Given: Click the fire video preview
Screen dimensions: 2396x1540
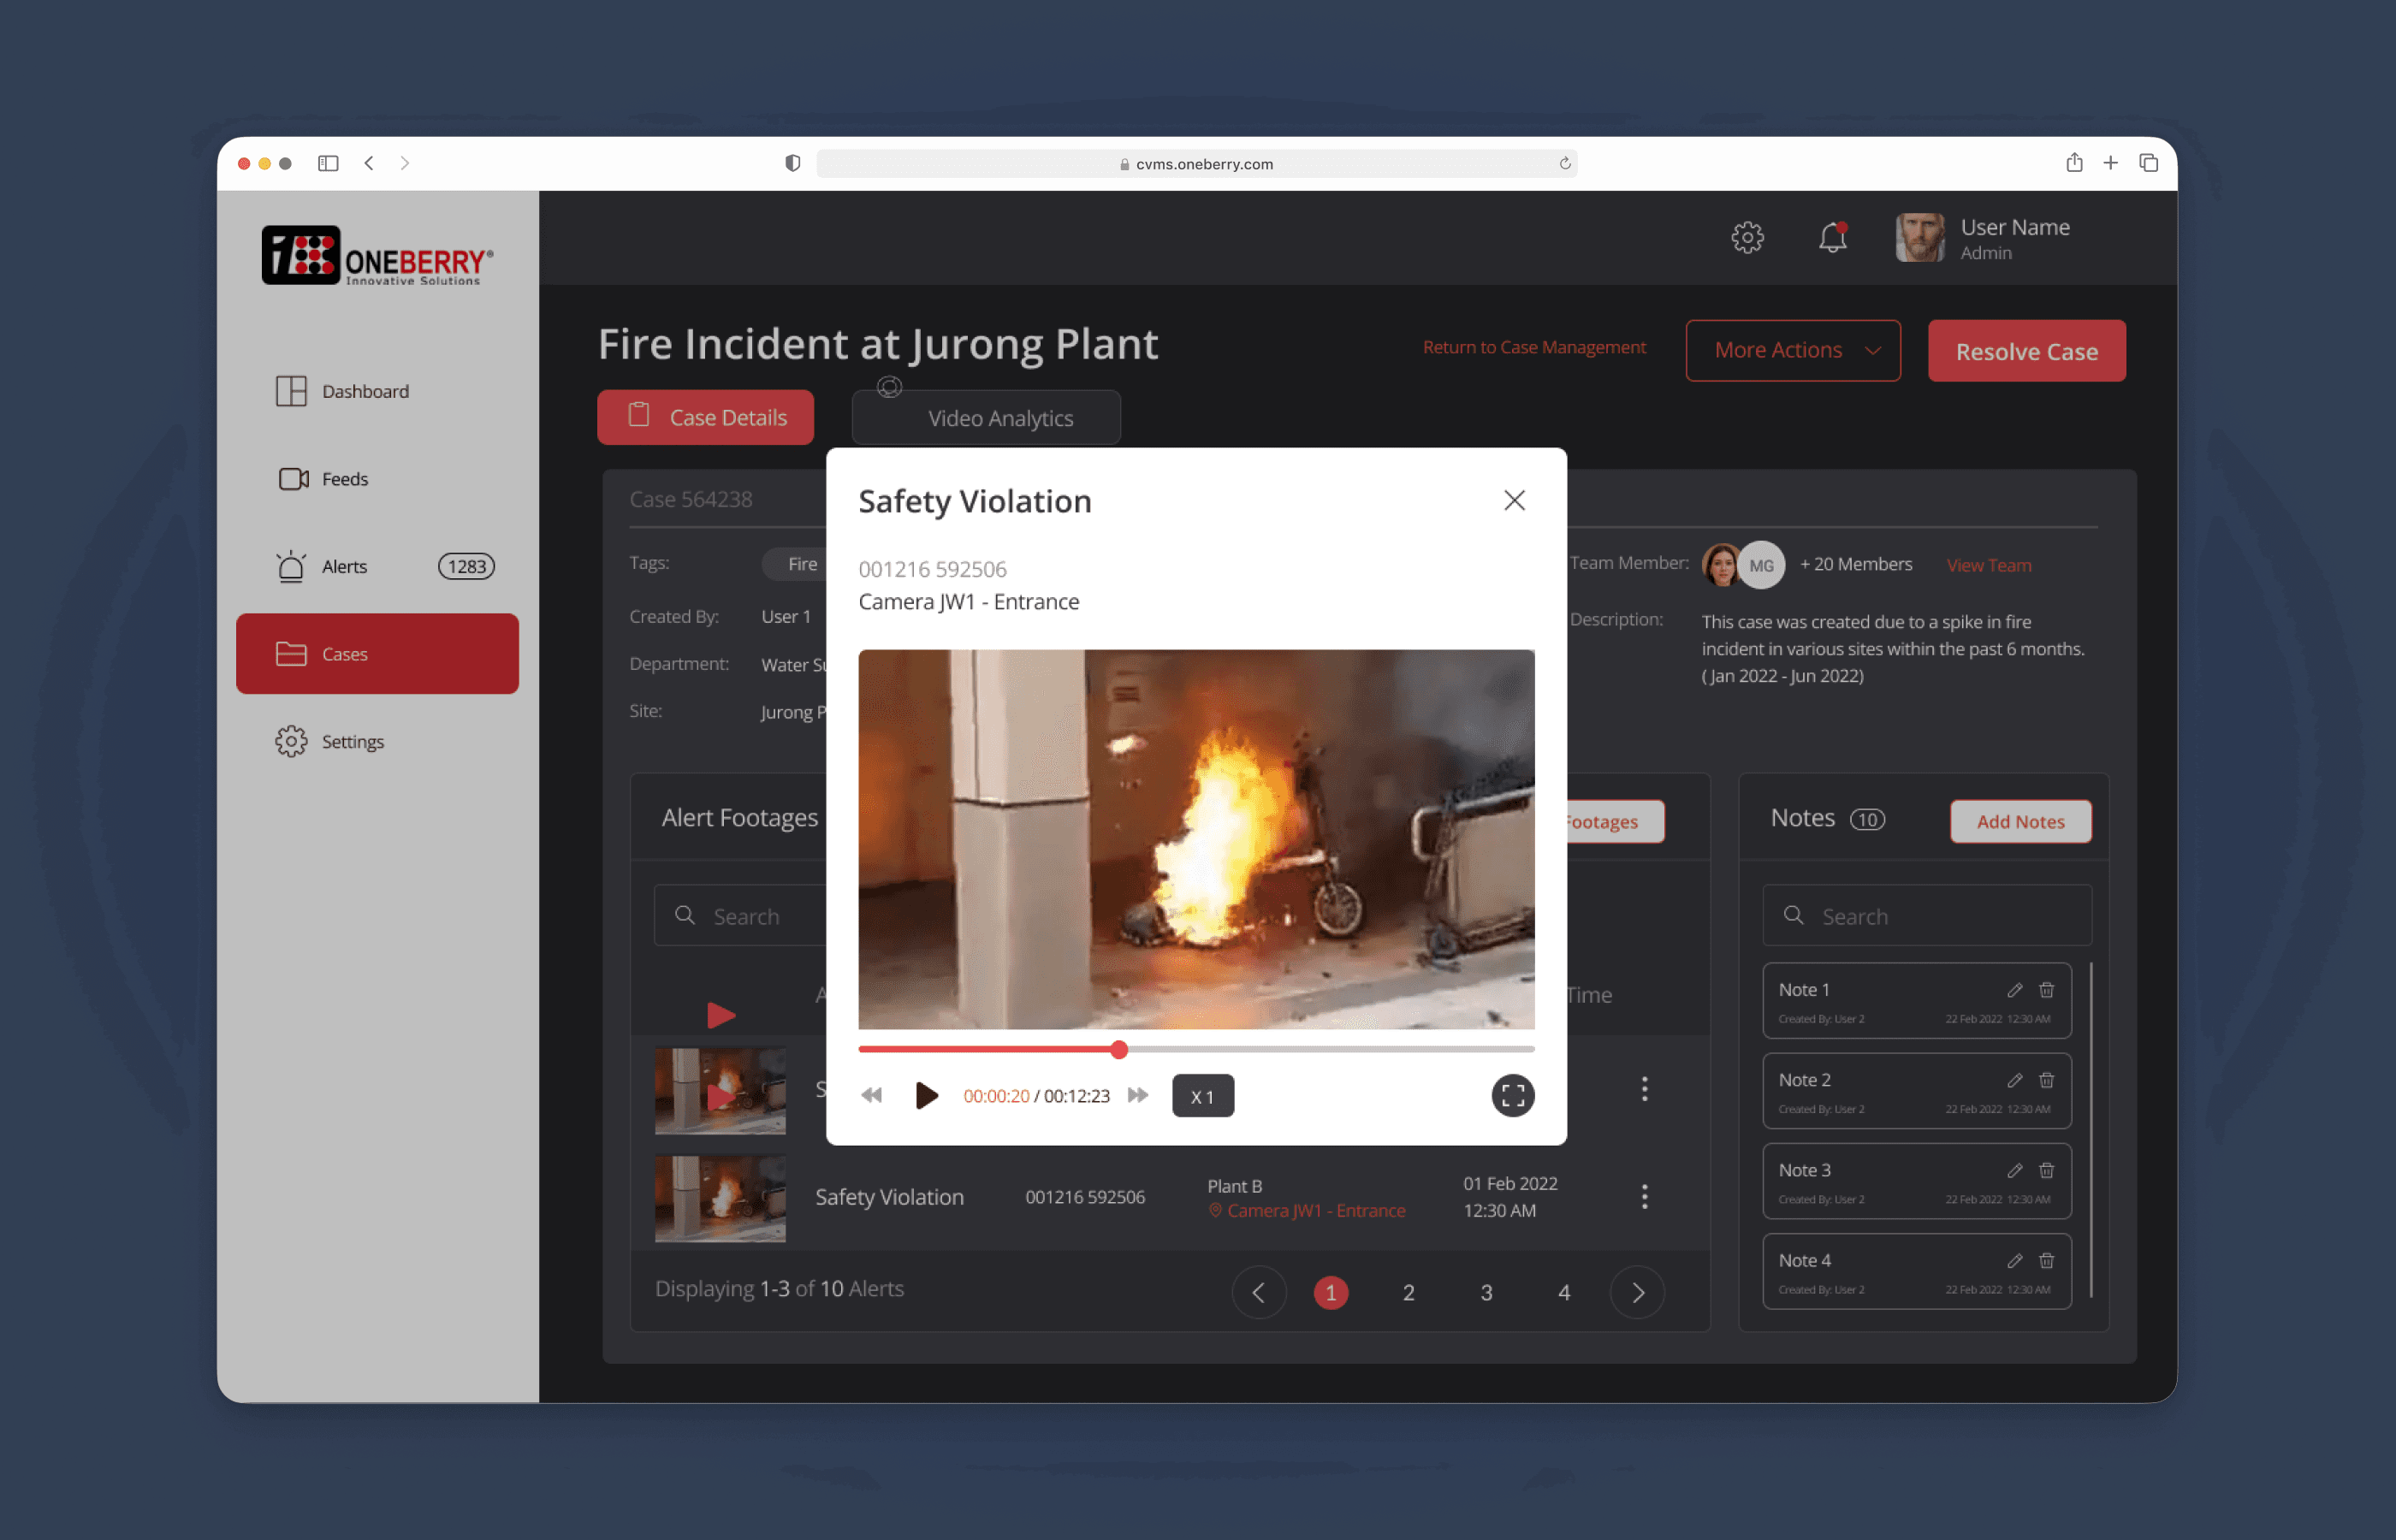Looking at the screenshot, I should coord(1196,839).
